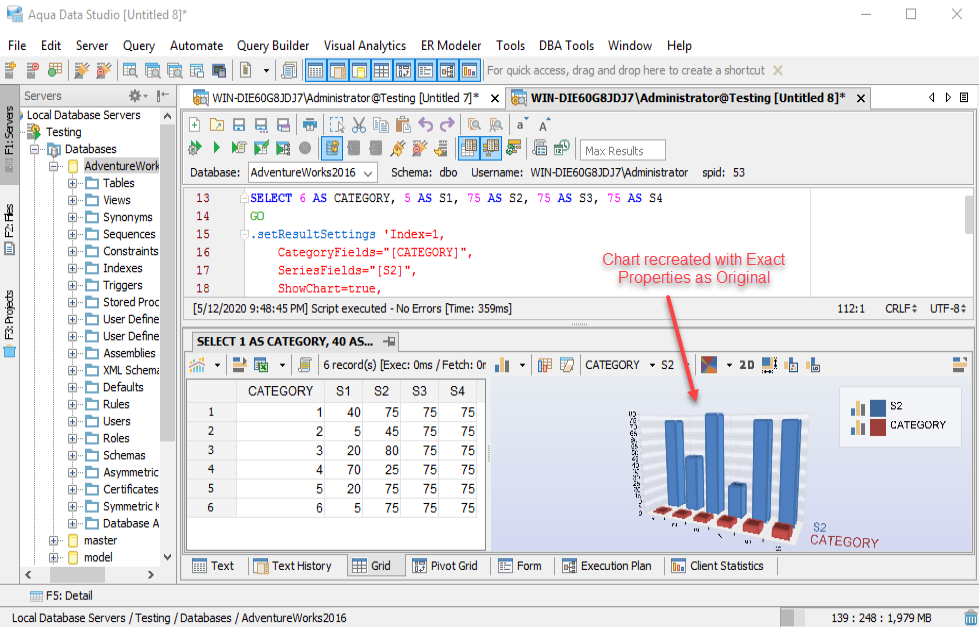Click the Execute query play icon
The image size is (979, 627).
[x=216, y=148]
